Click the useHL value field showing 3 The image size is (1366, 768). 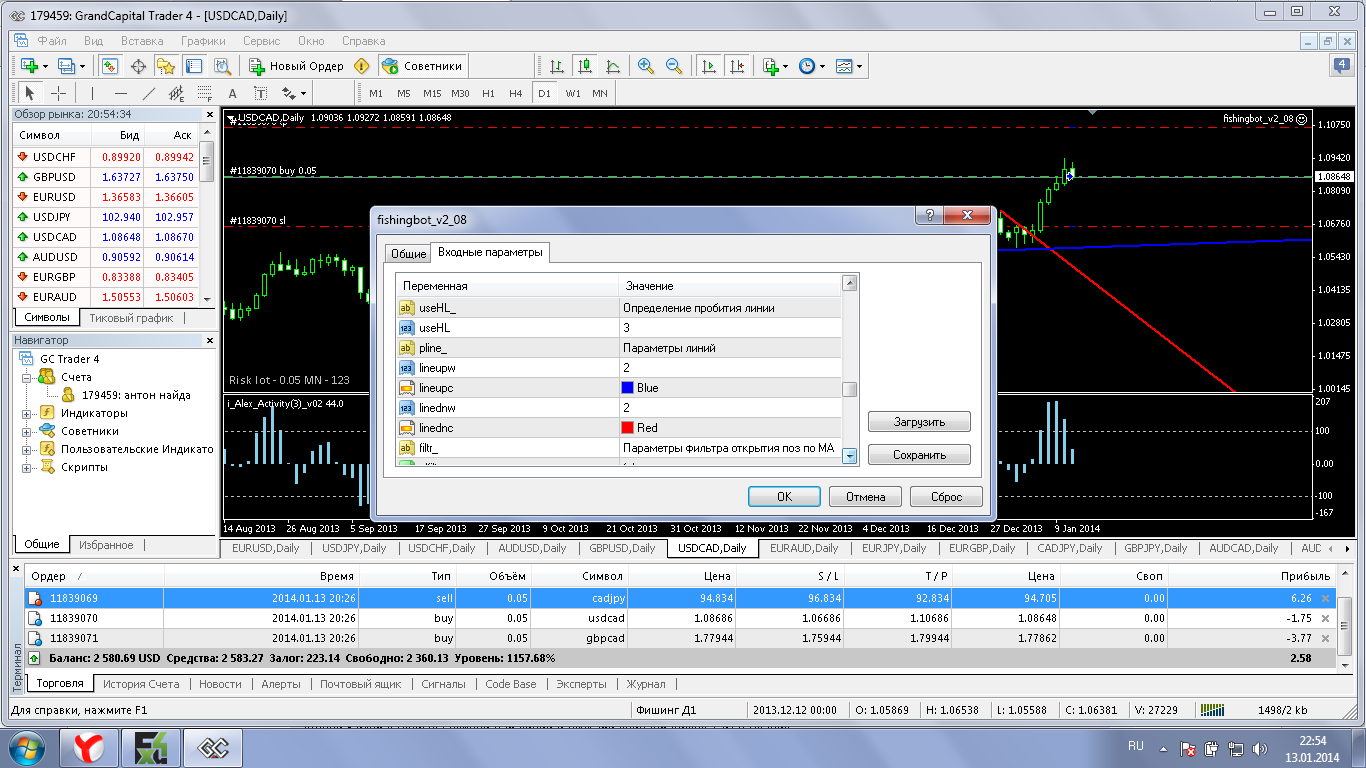point(730,328)
